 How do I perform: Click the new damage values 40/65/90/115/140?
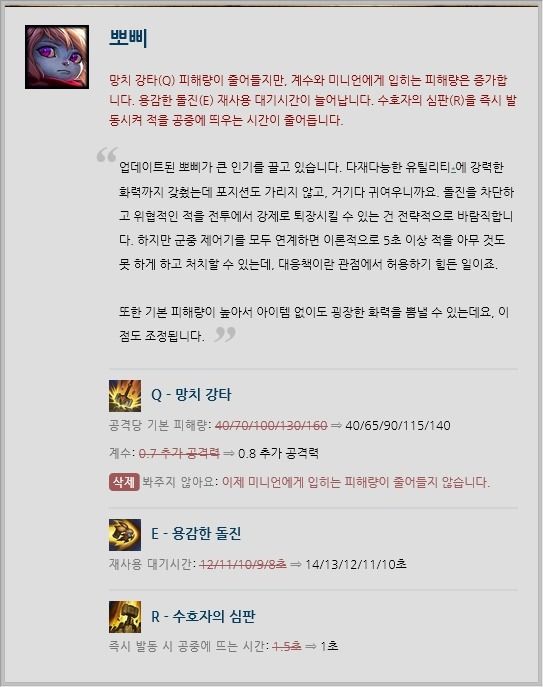[x=398, y=425]
